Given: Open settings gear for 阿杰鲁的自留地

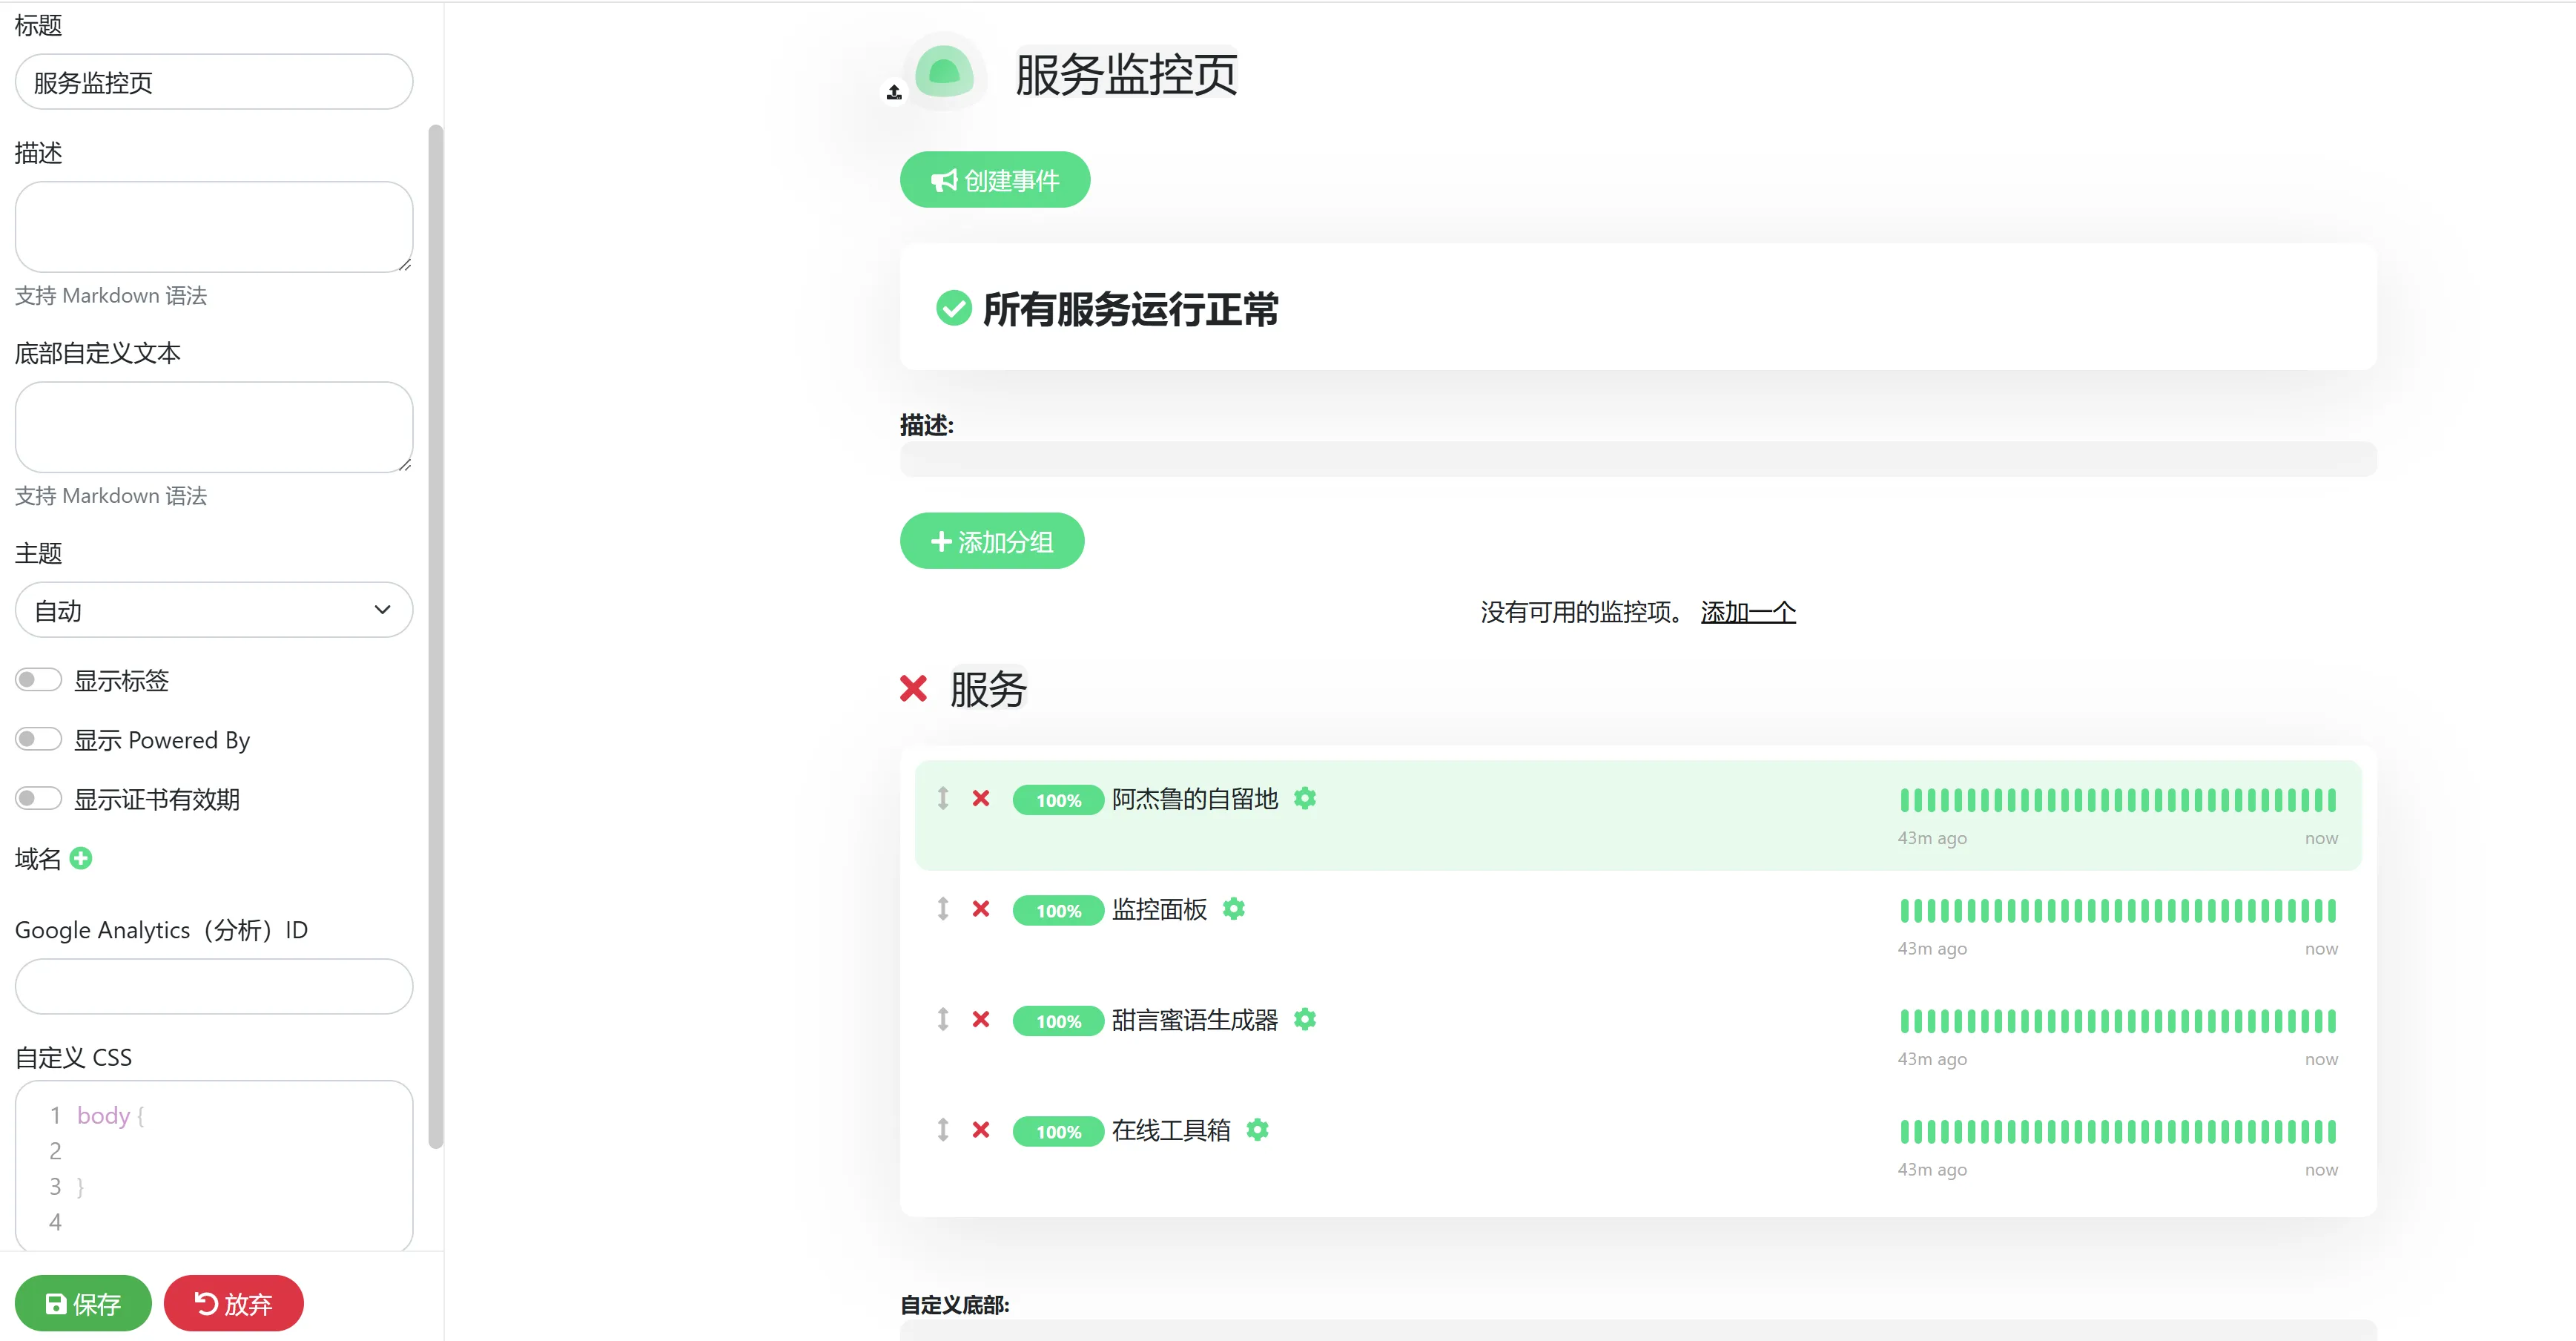Looking at the screenshot, I should (x=1305, y=798).
